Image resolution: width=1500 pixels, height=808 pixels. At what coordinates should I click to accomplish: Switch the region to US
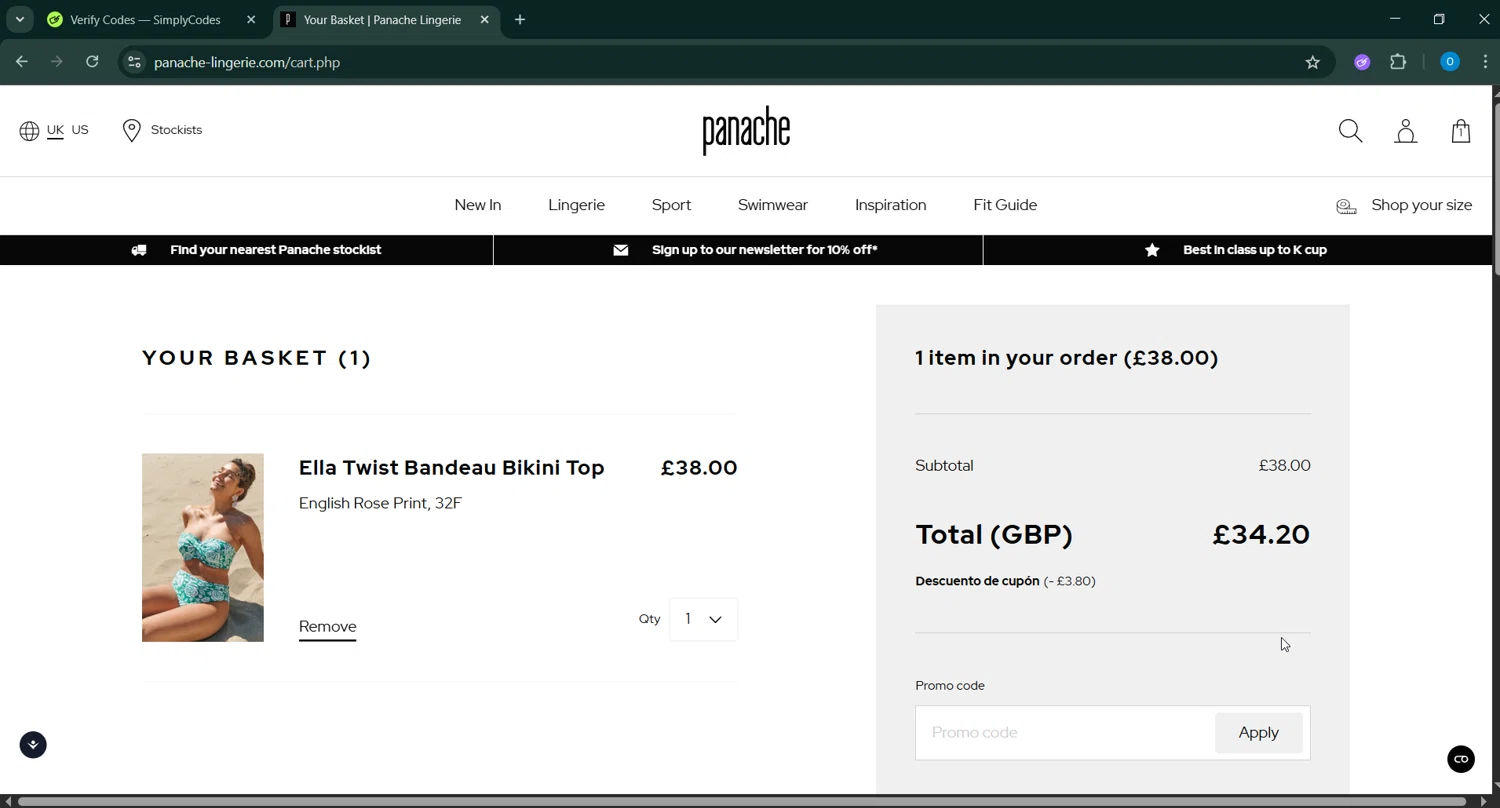pyautogui.click(x=80, y=130)
